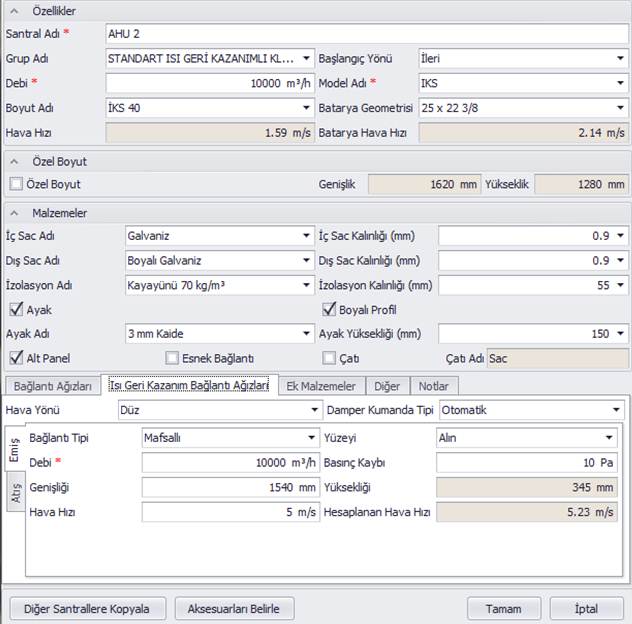Collapse the Özel Boyut section
The width and height of the screenshot is (632, 624).
(x=16, y=161)
